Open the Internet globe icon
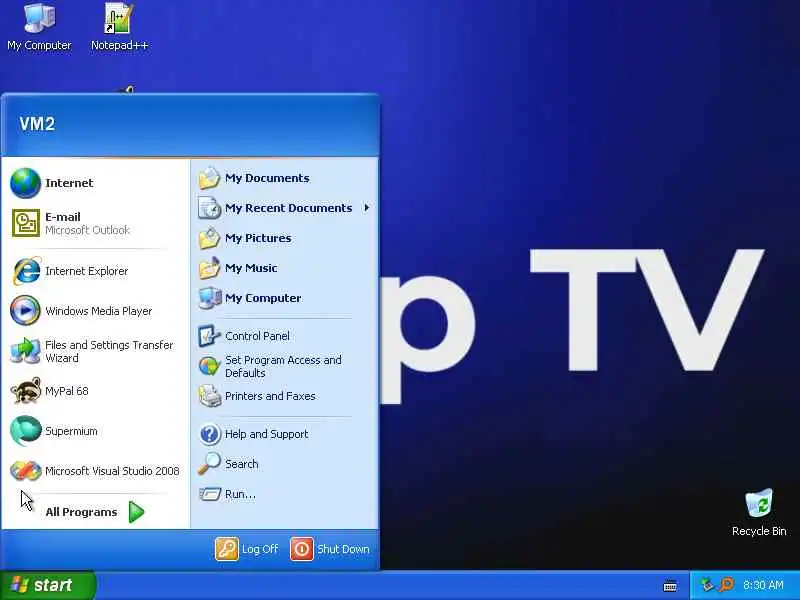Screen dimensions: 800x600 click(x=26, y=183)
